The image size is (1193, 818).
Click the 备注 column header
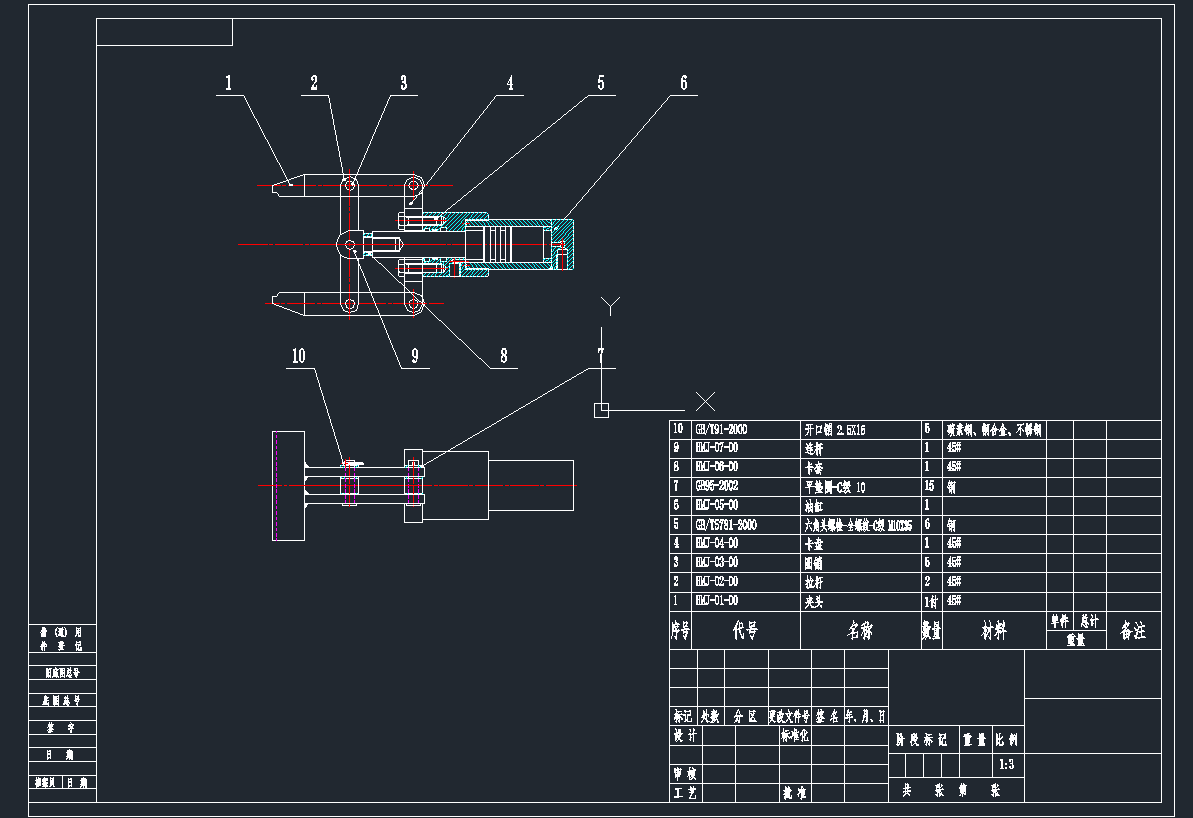(x=1134, y=631)
